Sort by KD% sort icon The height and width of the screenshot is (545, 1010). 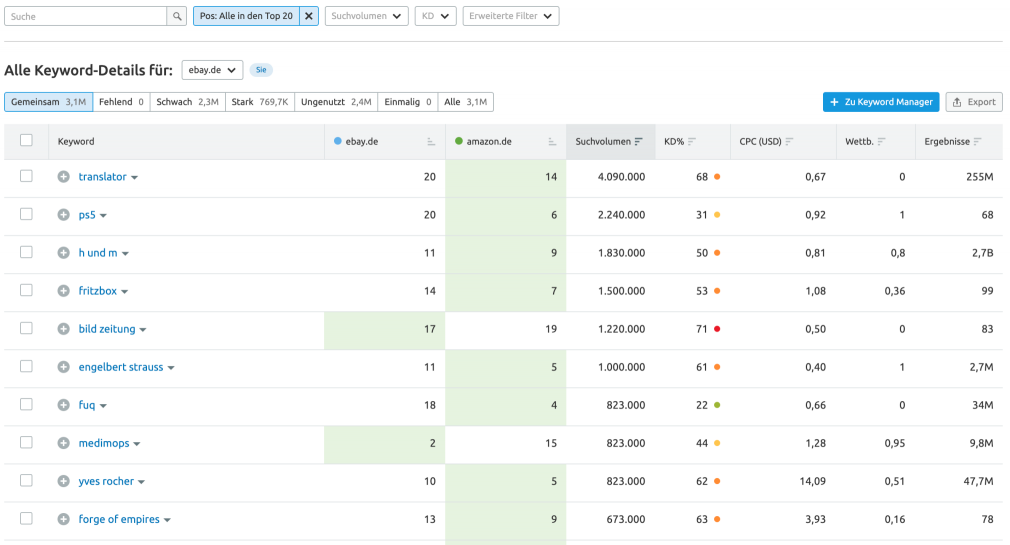point(692,142)
